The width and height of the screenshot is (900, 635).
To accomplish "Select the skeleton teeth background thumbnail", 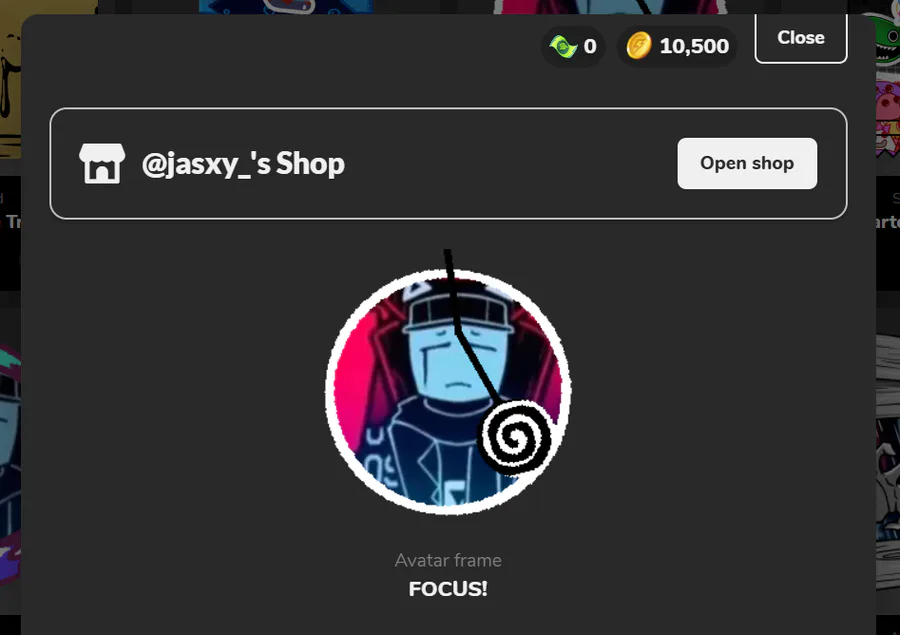I will click(888, 459).
